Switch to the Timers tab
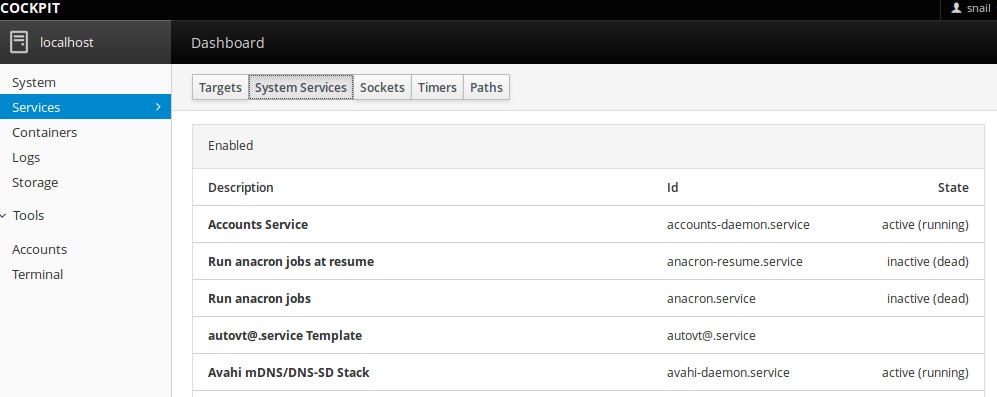997x397 pixels. click(437, 87)
